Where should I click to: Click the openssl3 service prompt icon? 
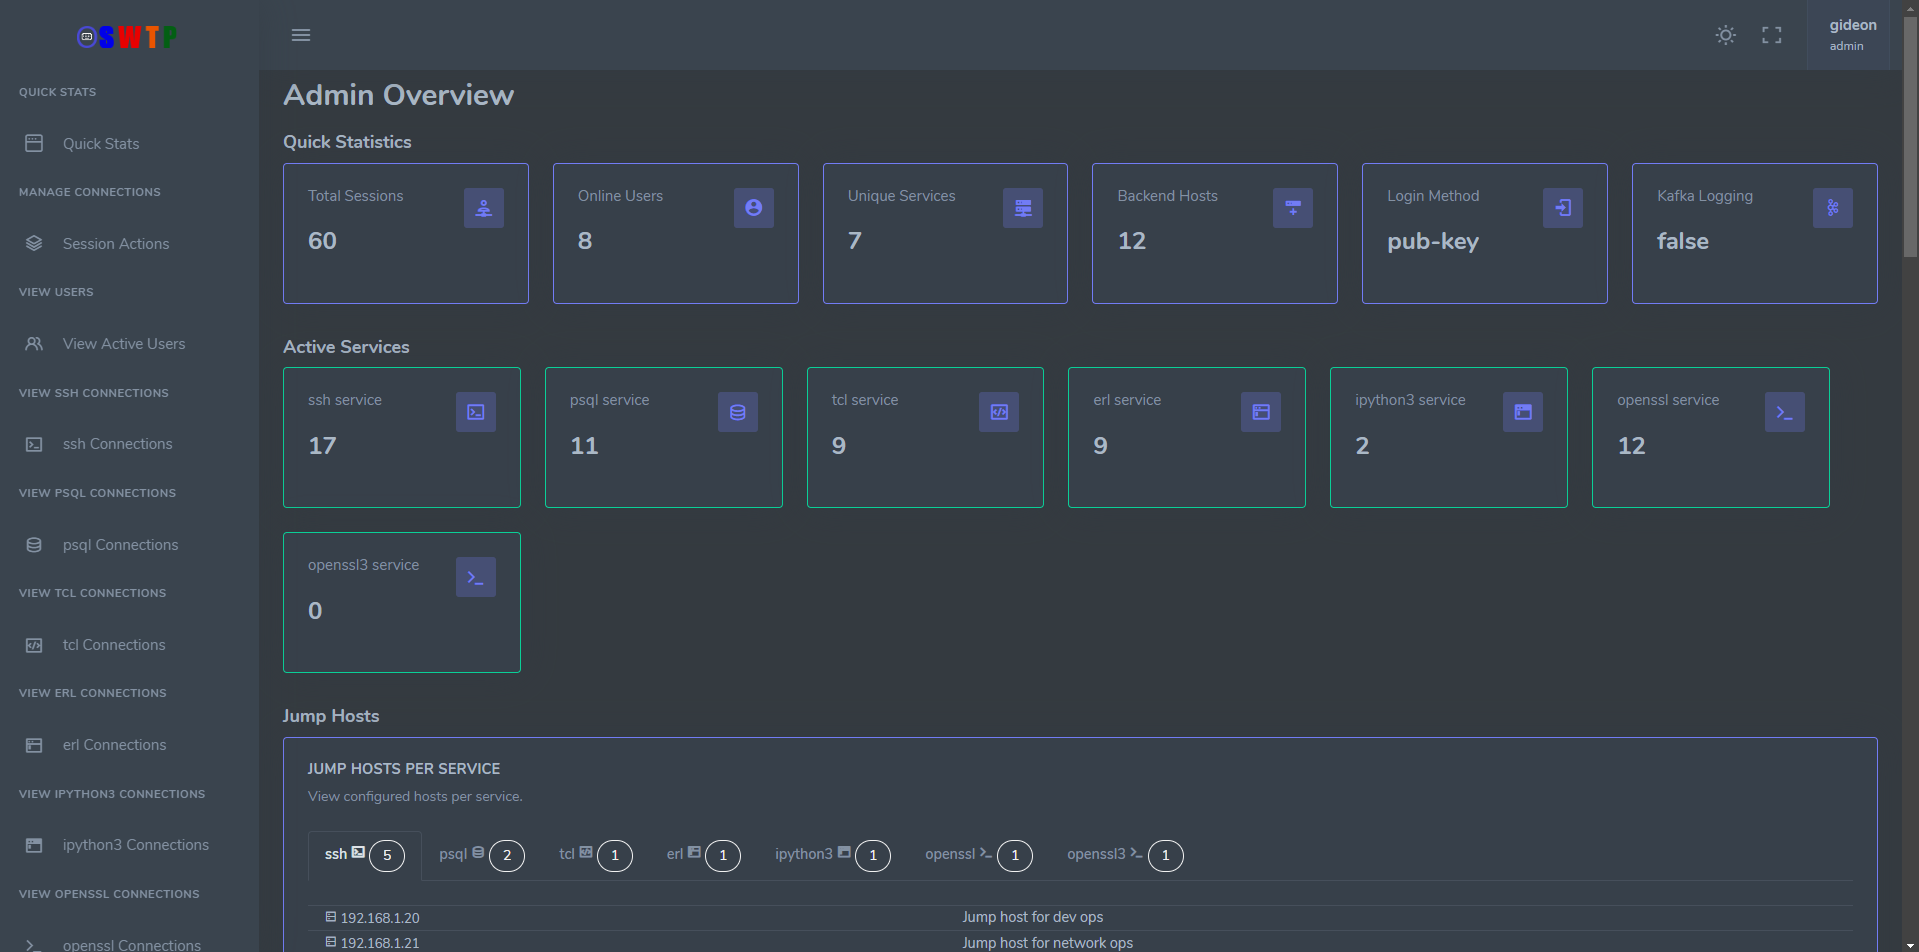click(475, 577)
